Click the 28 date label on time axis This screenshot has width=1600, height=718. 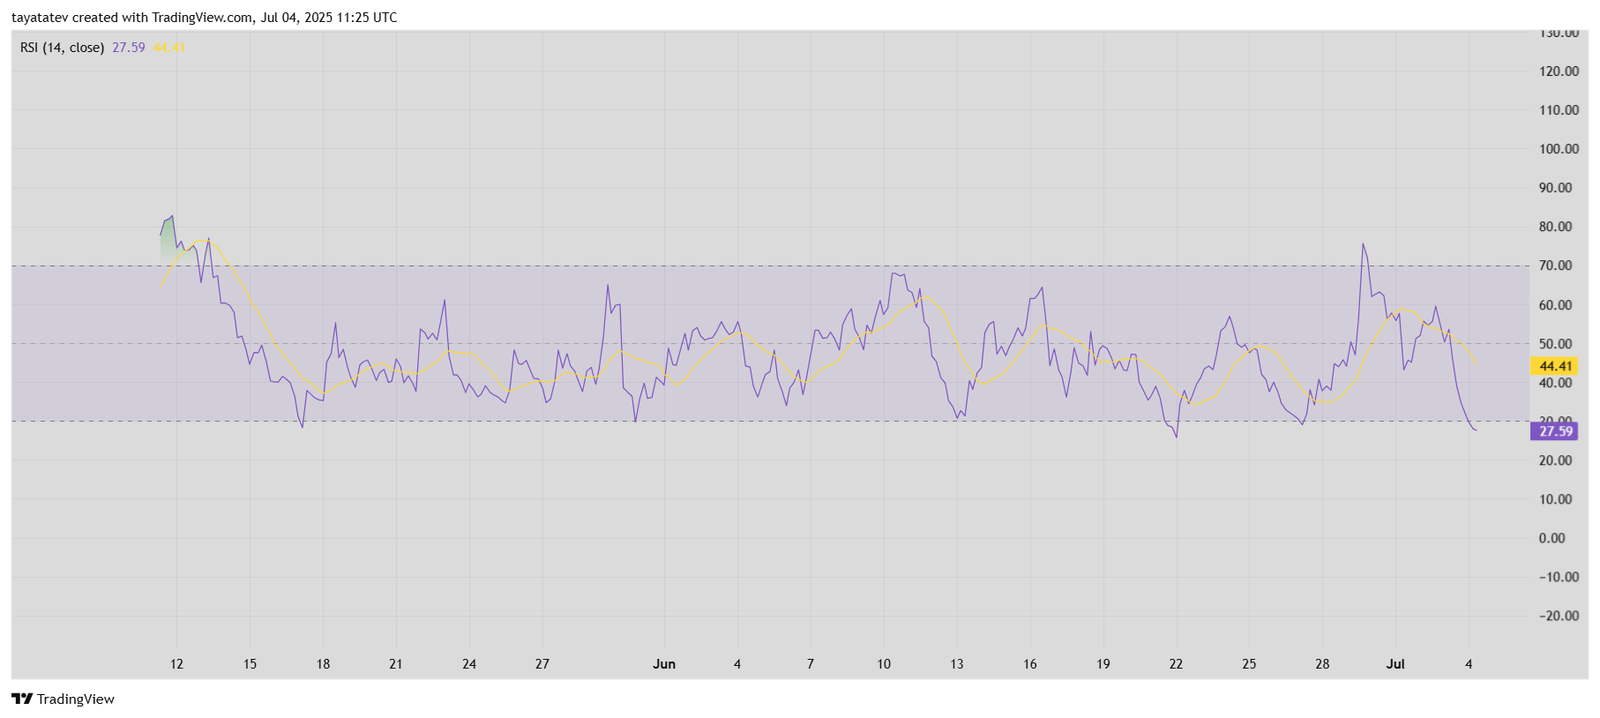[1322, 664]
